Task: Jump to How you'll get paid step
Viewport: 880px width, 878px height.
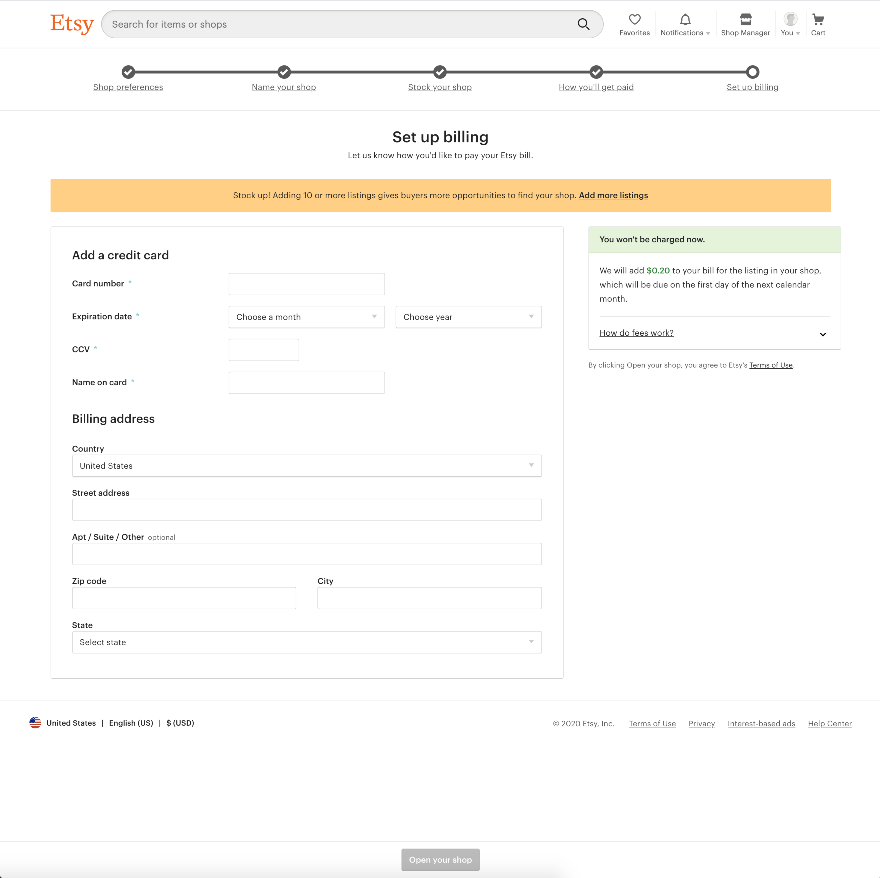Action: pos(595,87)
